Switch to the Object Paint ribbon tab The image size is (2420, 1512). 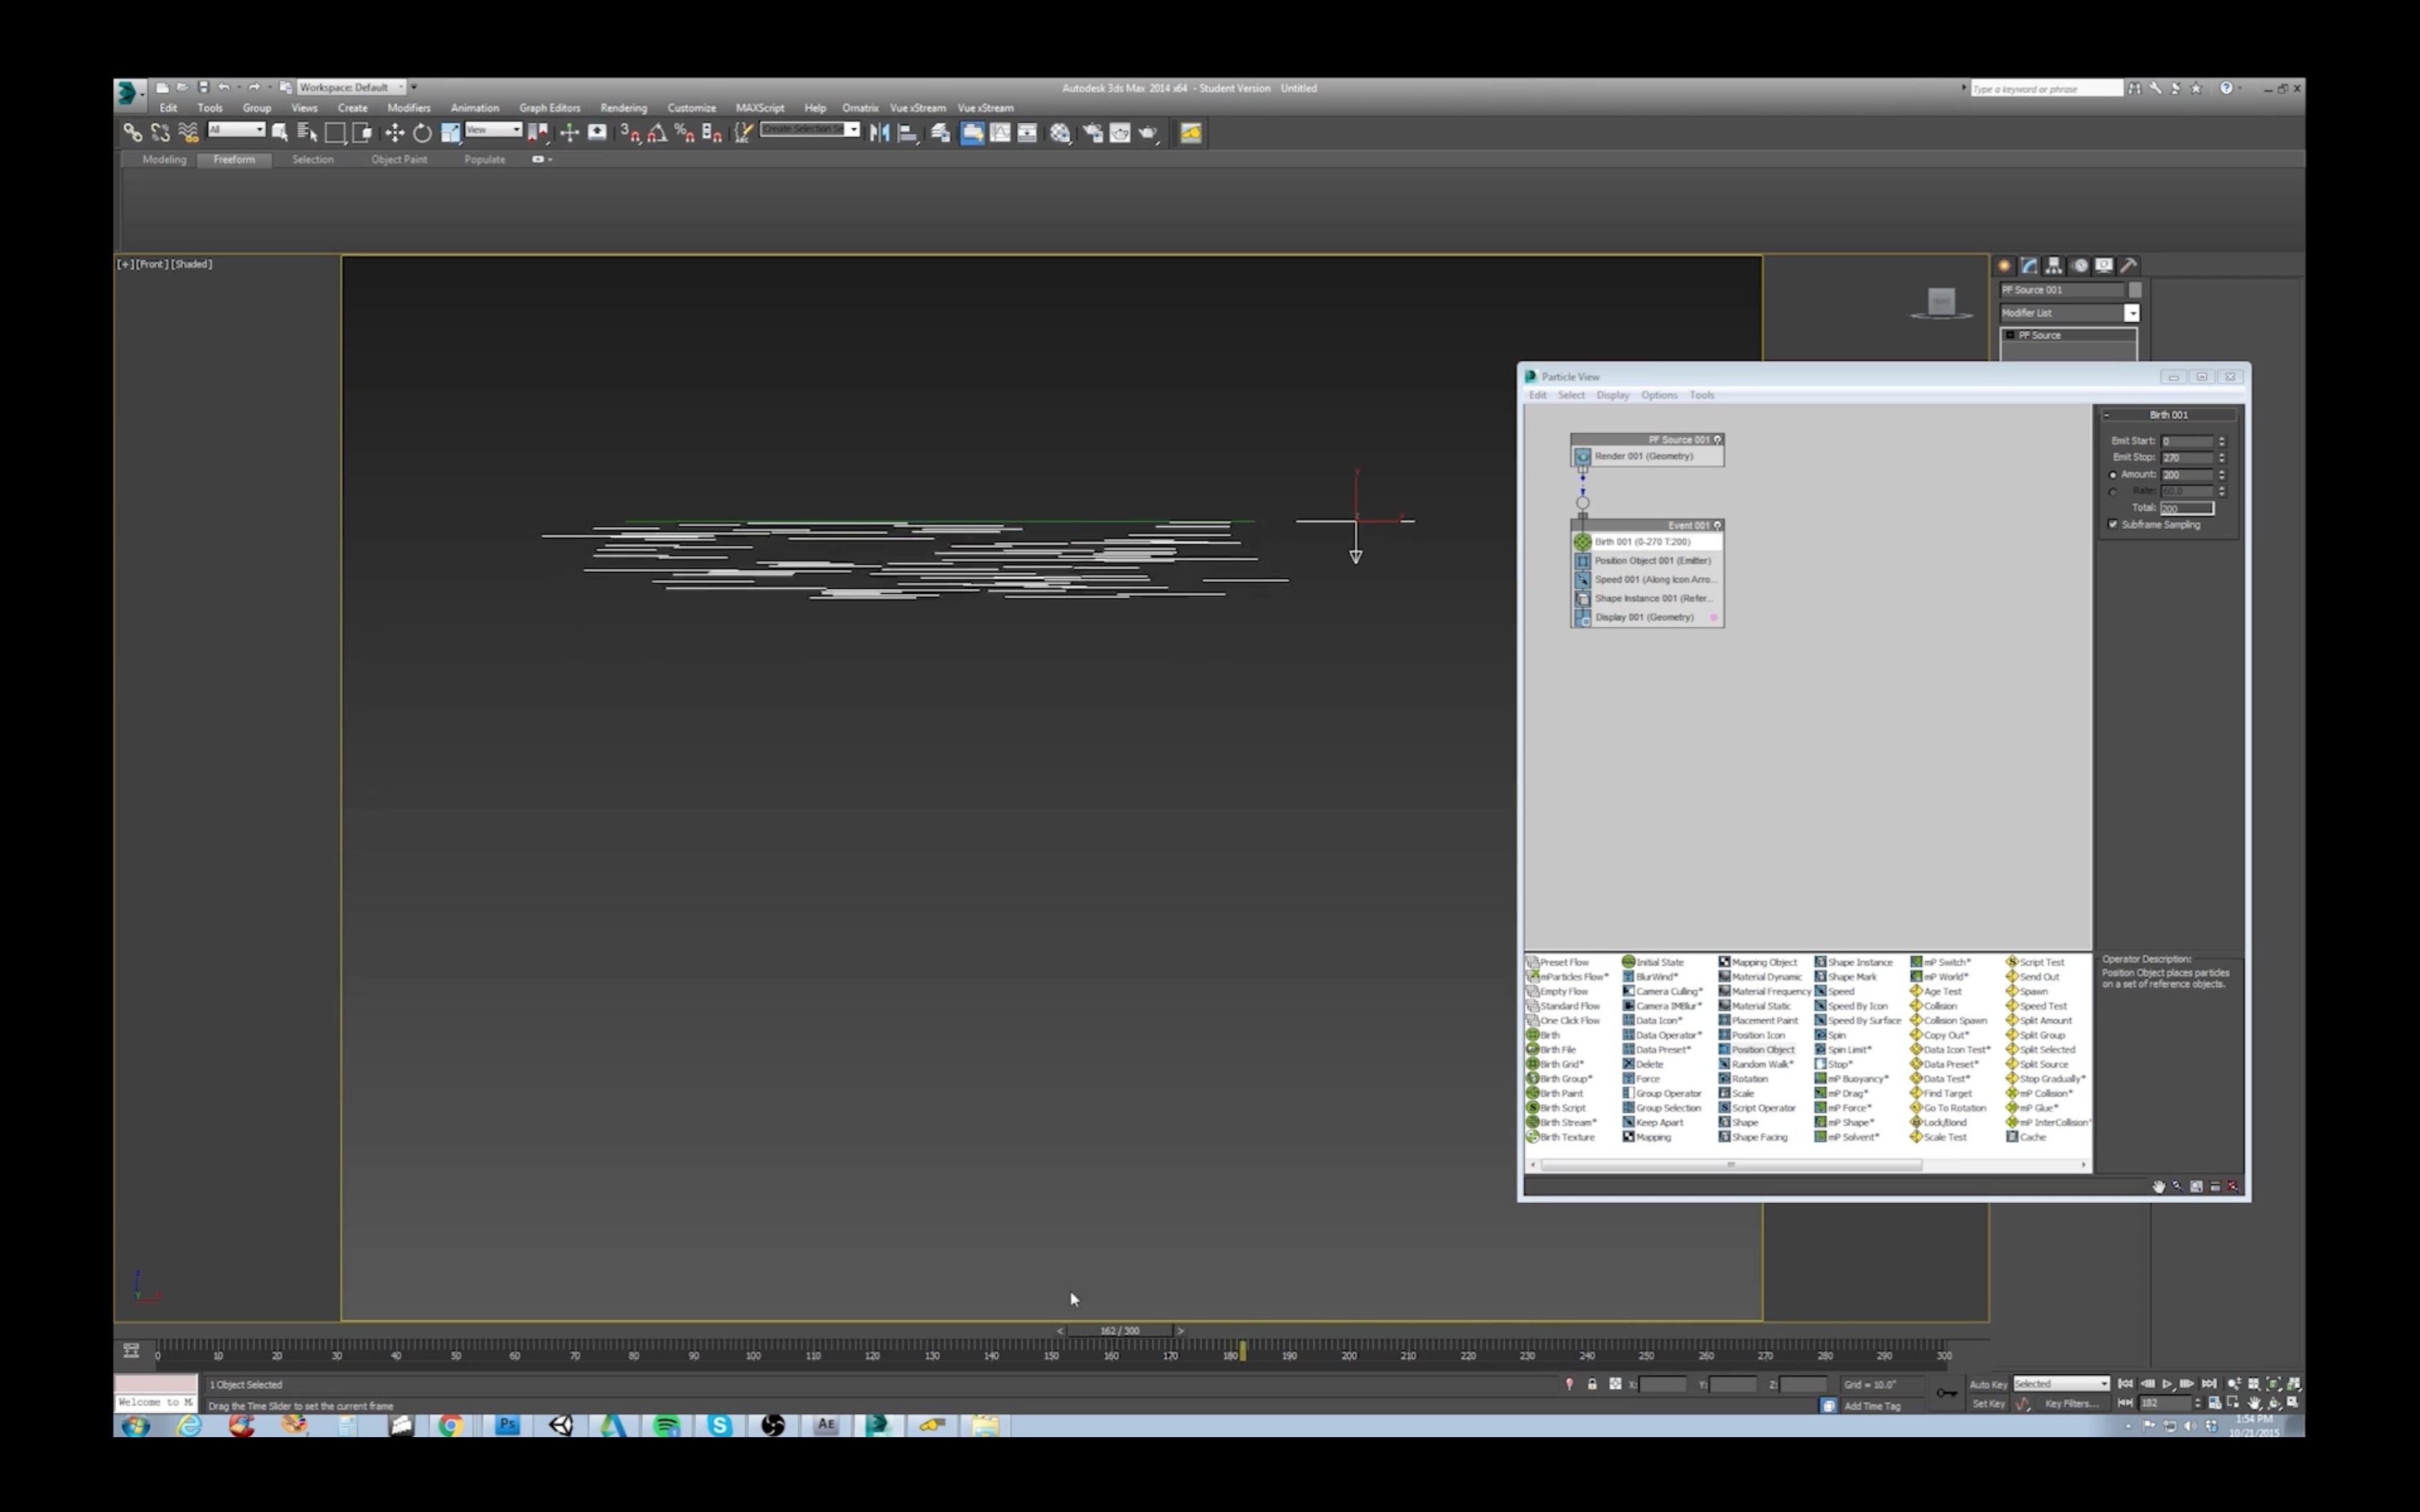click(x=399, y=159)
